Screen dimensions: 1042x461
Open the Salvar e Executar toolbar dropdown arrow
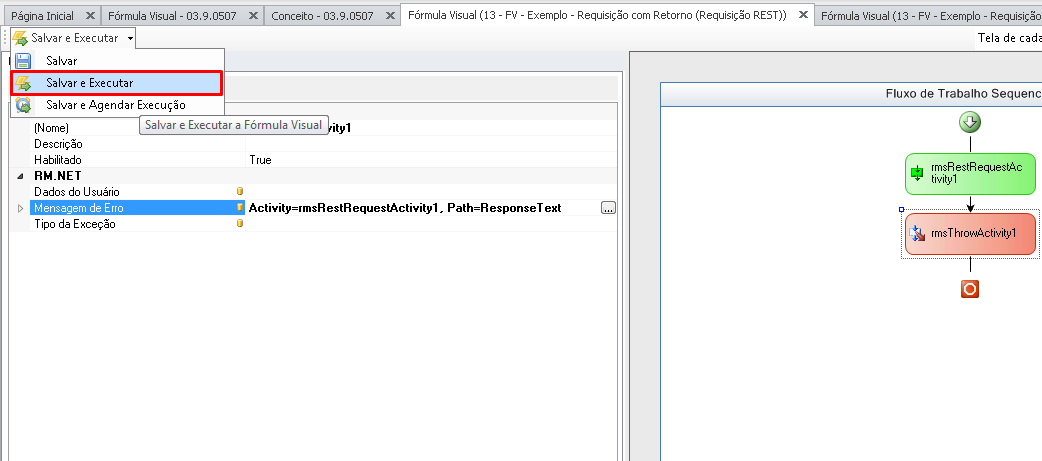pyautogui.click(x=130, y=39)
